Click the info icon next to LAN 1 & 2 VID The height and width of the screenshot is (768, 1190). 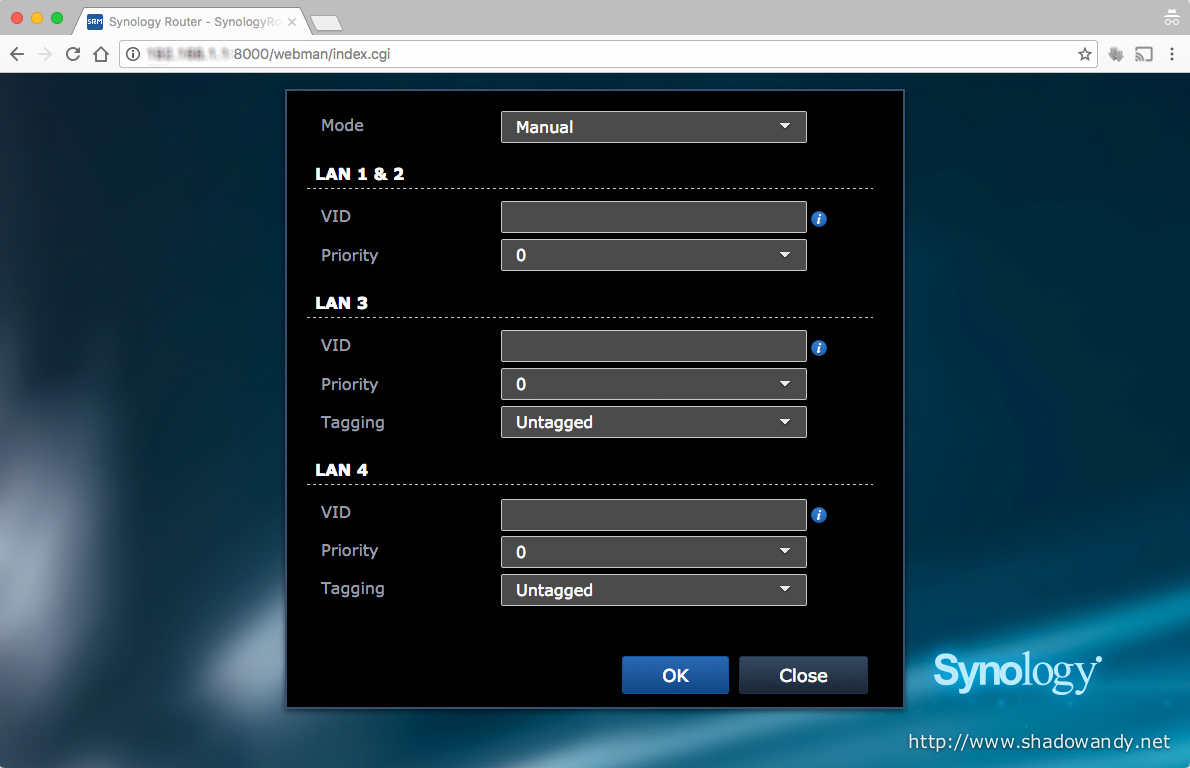(819, 219)
